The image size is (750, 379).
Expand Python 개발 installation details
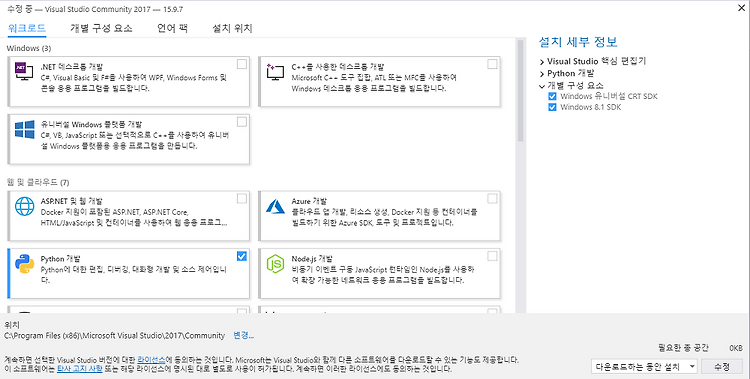tap(542, 74)
